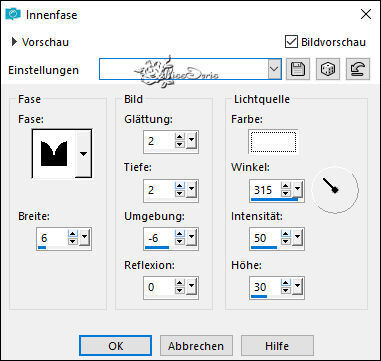Decrease Tiefe value with down arrow
This screenshot has height=361, width=381.
click(x=180, y=194)
